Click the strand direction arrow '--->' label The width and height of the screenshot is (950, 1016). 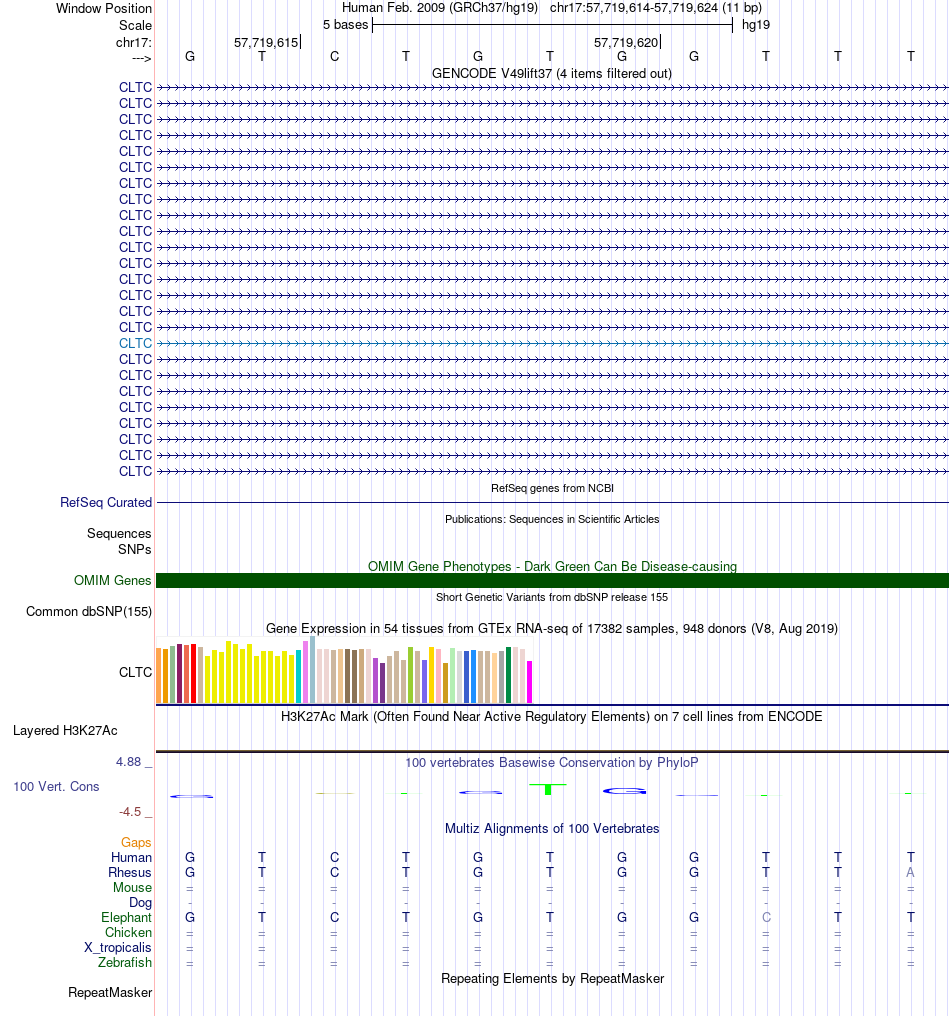tap(141, 59)
